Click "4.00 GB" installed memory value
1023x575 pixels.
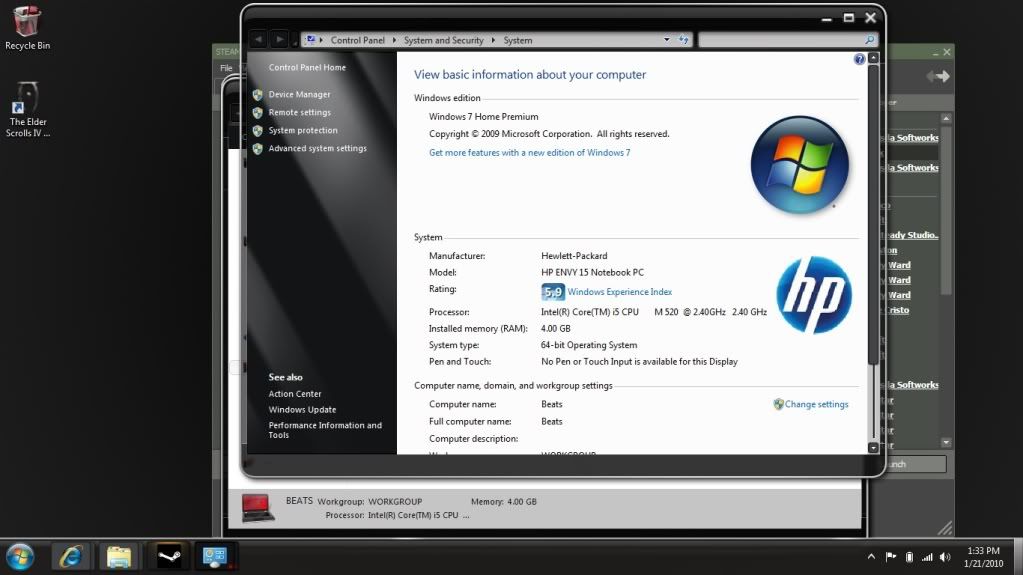(556, 328)
